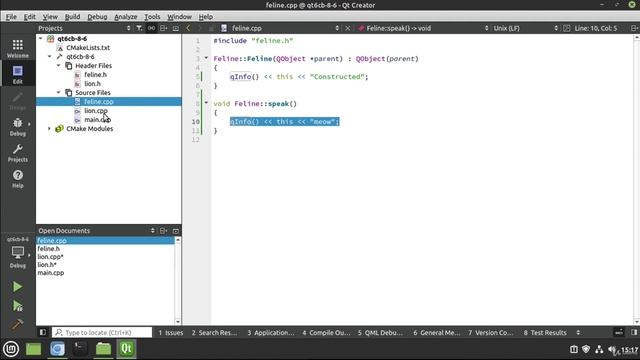This screenshot has height=360, width=640.
Task: Show the 2 Search Results pane
Action: tap(214, 333)
